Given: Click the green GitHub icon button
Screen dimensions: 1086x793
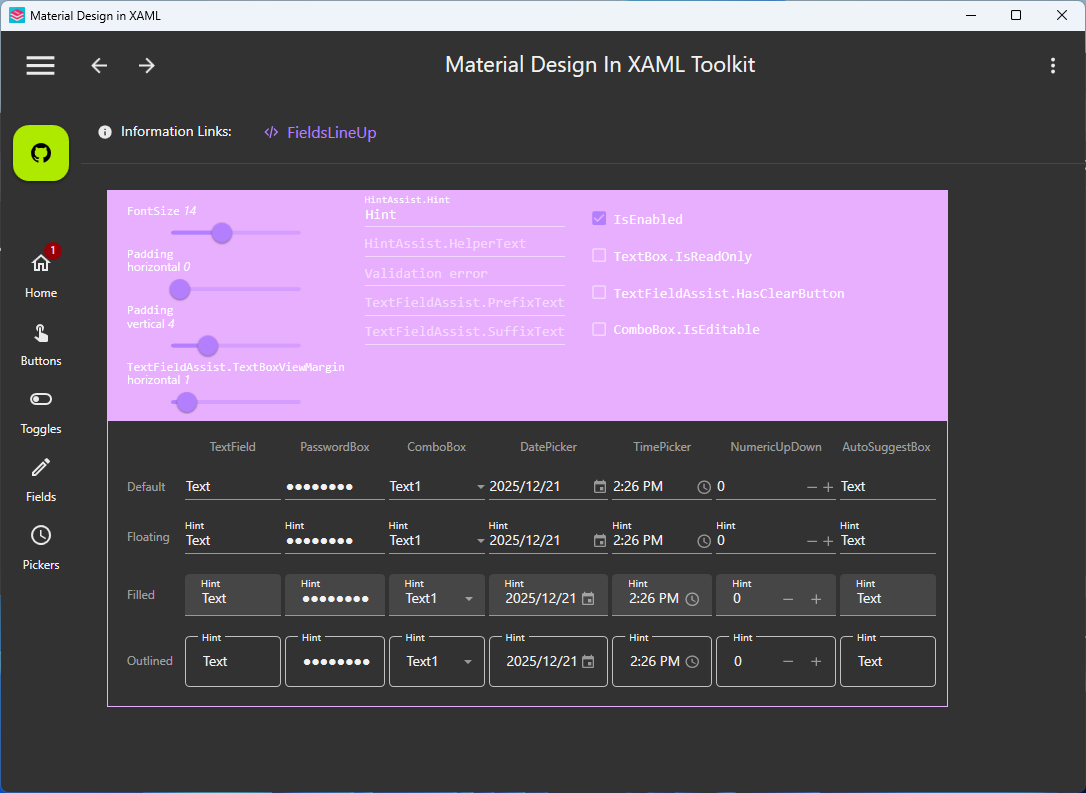Looking at the screenshot, I should [x=41, y=153].
